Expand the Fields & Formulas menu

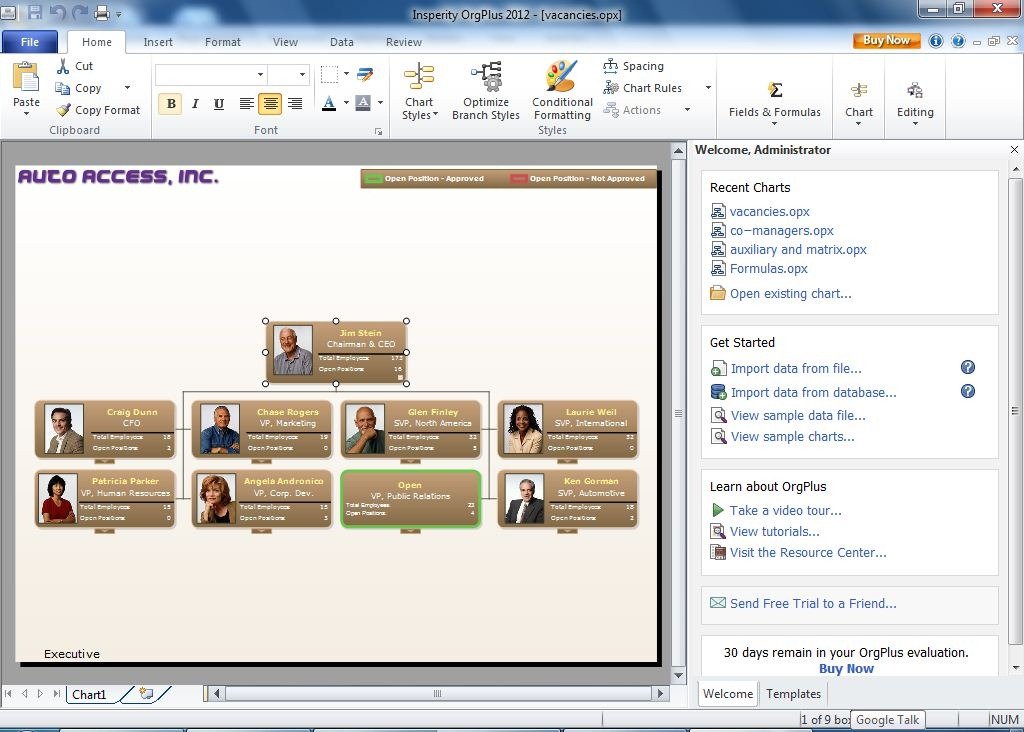pyautogui.click(x=775, y=103)
